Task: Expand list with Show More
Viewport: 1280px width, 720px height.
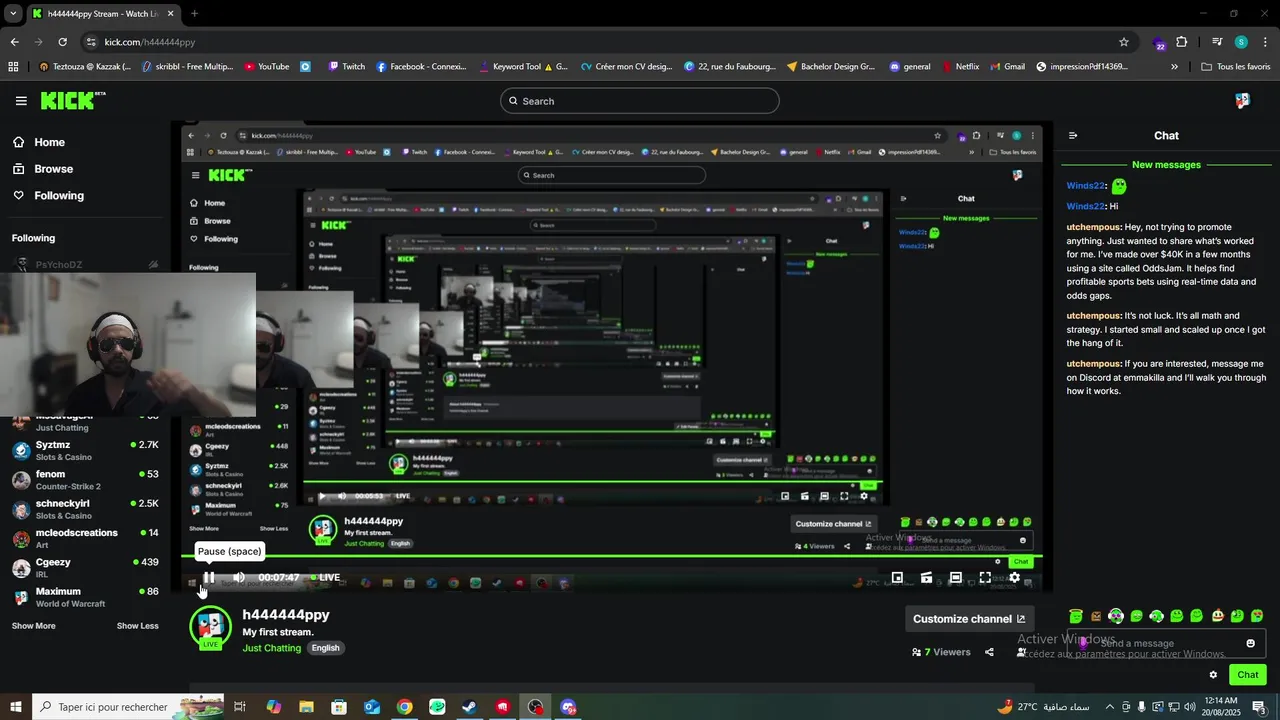Action: (x=34, y=626)
